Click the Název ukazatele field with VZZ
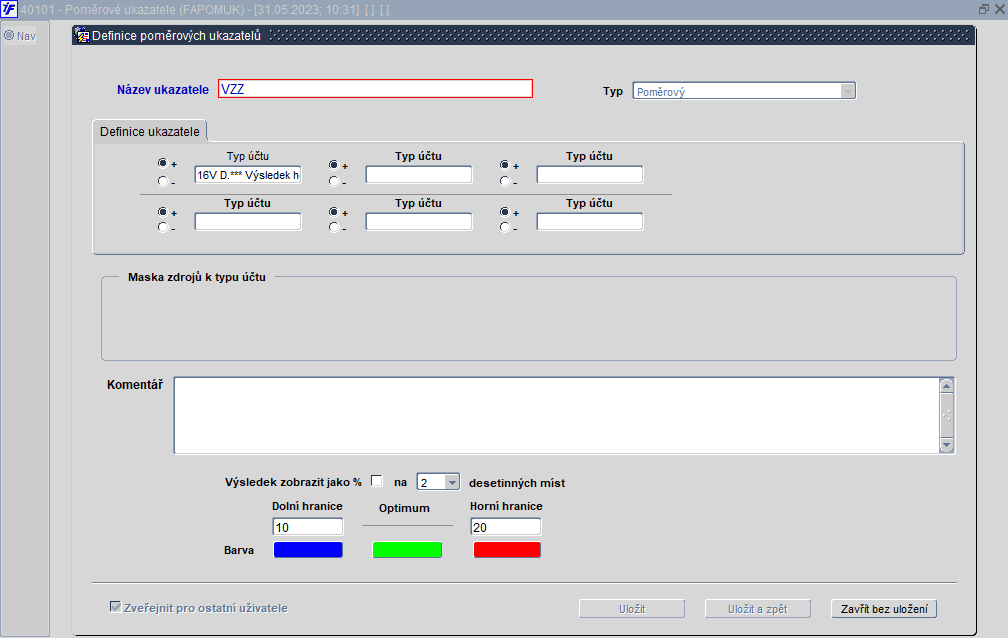The width and height of the screenshot is (1008, 638). (375, 89)
